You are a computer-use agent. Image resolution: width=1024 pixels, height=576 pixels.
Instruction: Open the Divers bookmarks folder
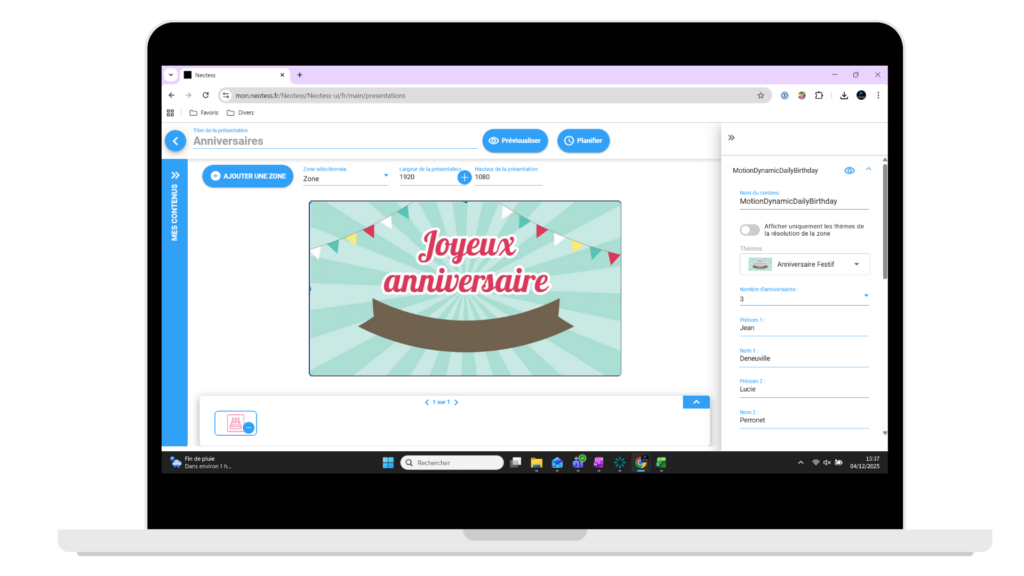point(240,112)
